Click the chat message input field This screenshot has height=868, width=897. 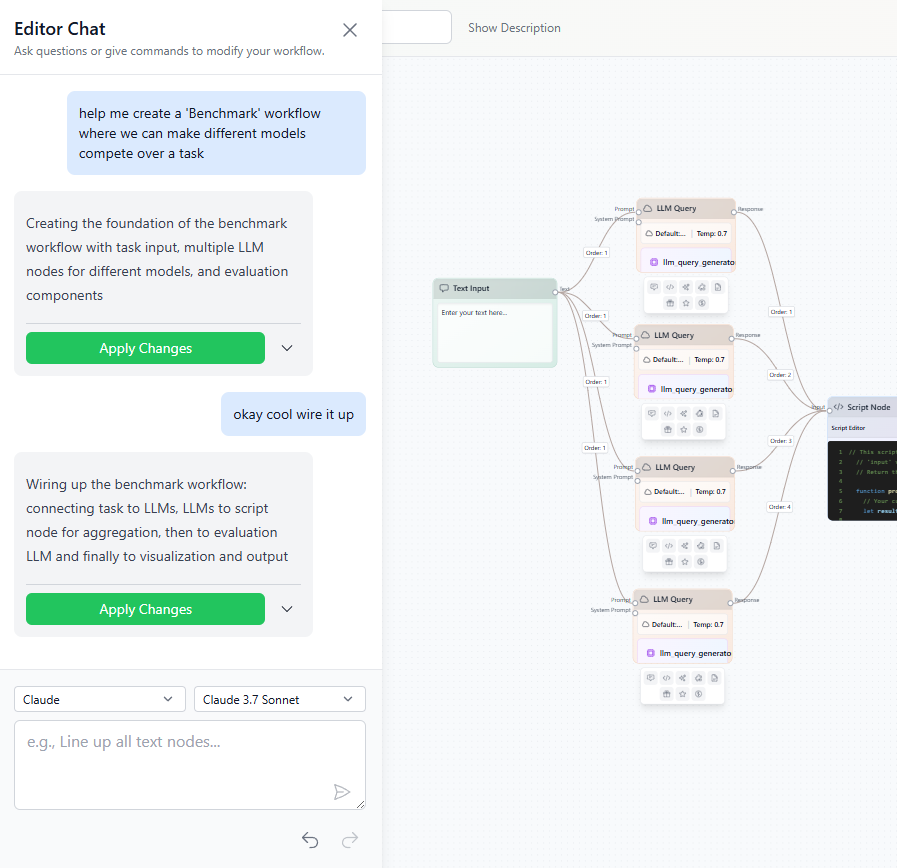[190, 760]
